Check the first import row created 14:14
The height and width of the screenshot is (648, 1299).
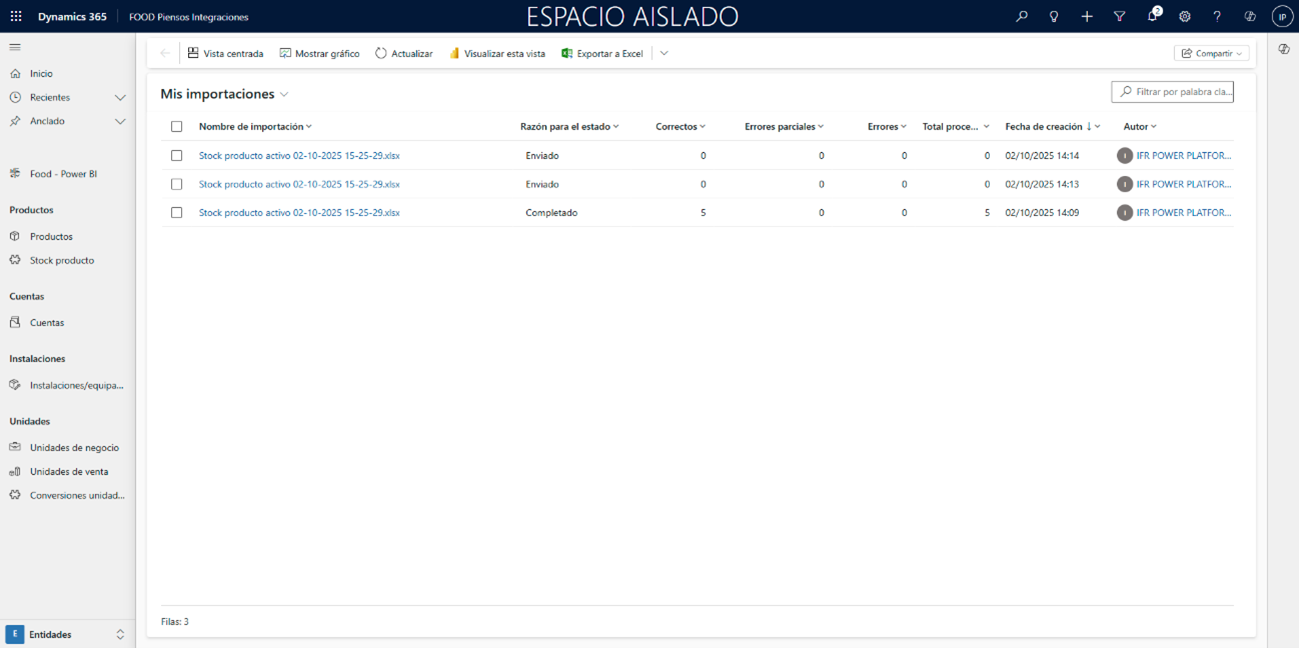(177, 156)
